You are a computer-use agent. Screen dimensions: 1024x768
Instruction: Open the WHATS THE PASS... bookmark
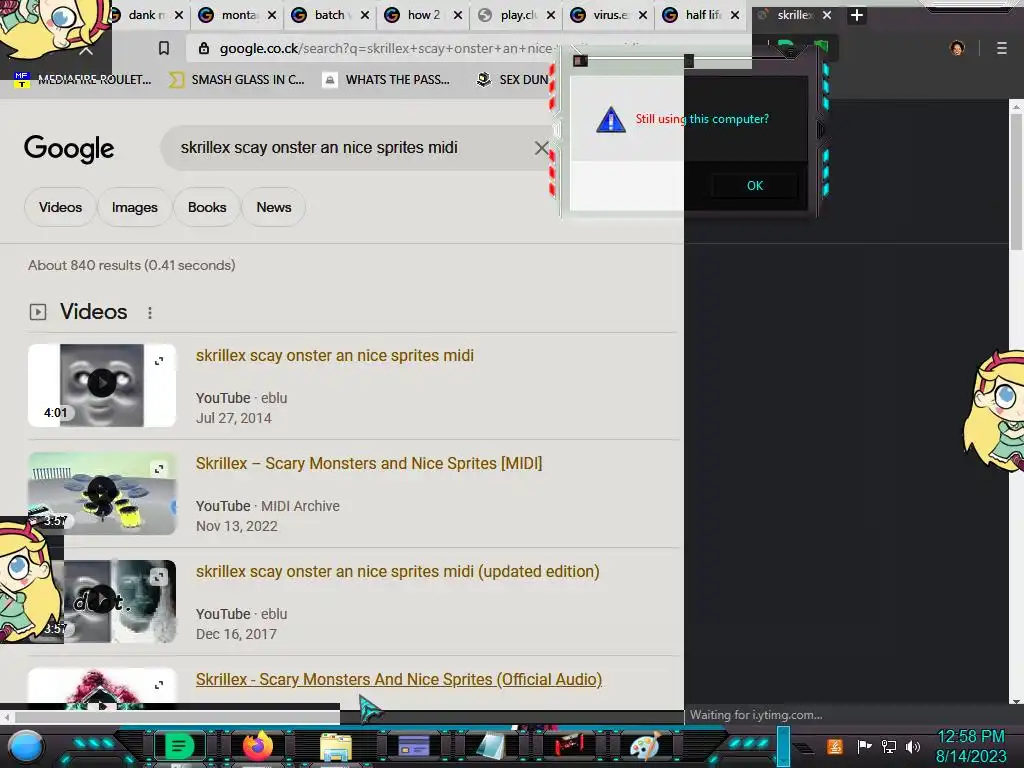pyautogui.click(x=387, y=80)
